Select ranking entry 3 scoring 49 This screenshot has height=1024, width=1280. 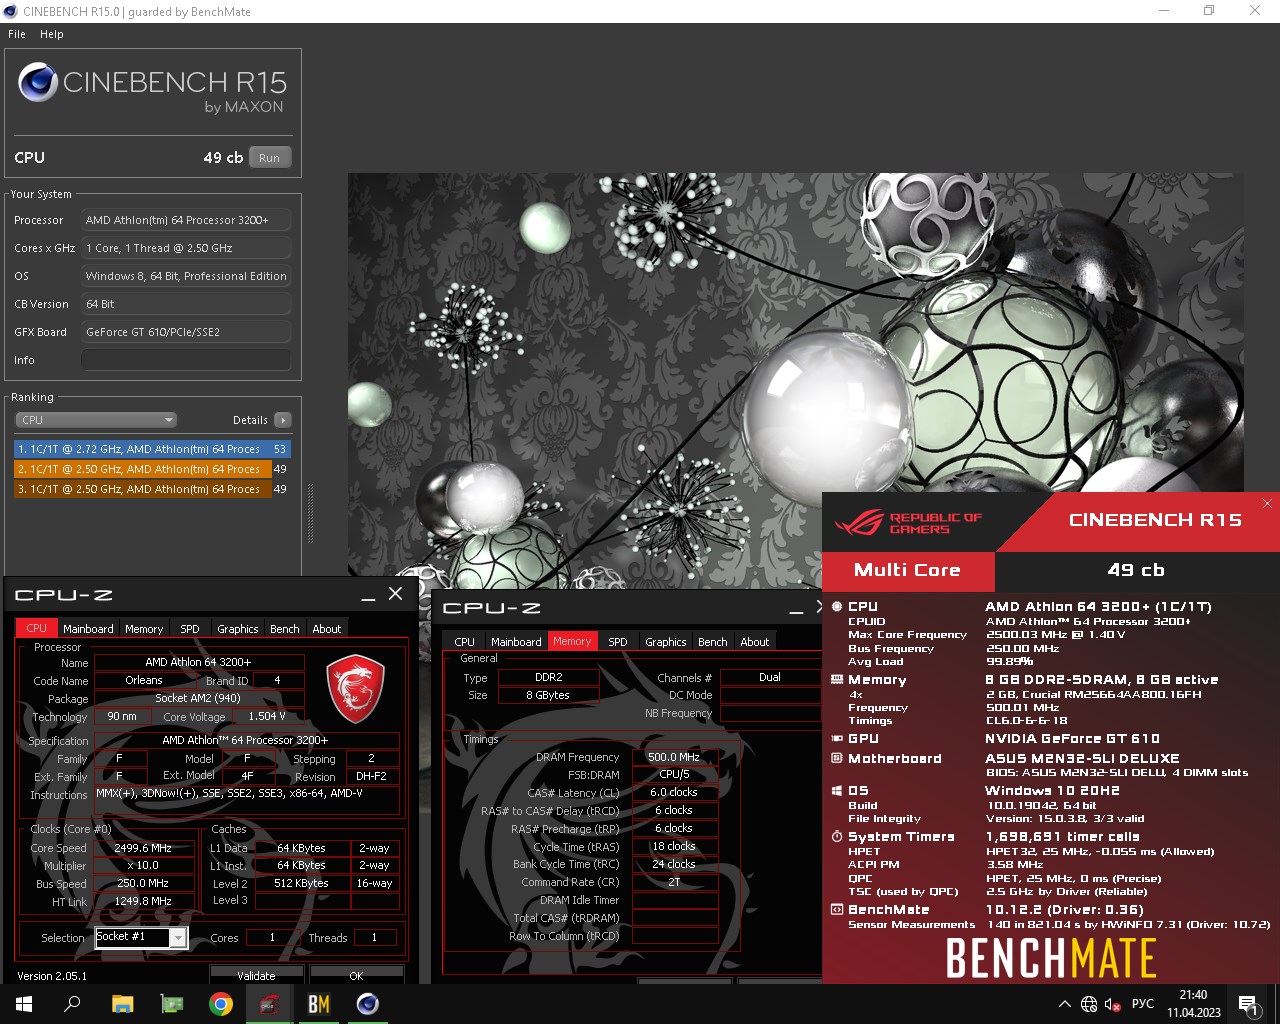[x=152, y=489]
